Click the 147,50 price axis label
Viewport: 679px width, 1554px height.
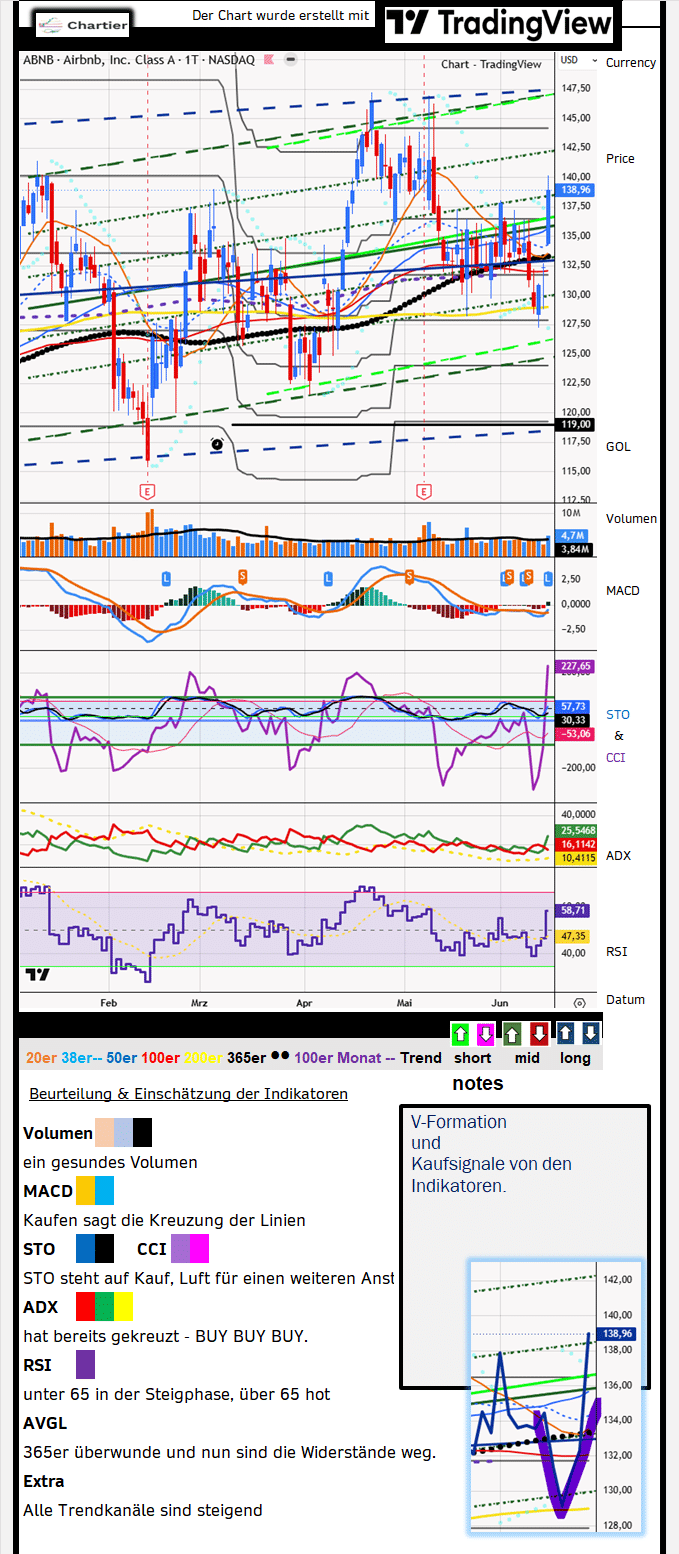[577, 88]
